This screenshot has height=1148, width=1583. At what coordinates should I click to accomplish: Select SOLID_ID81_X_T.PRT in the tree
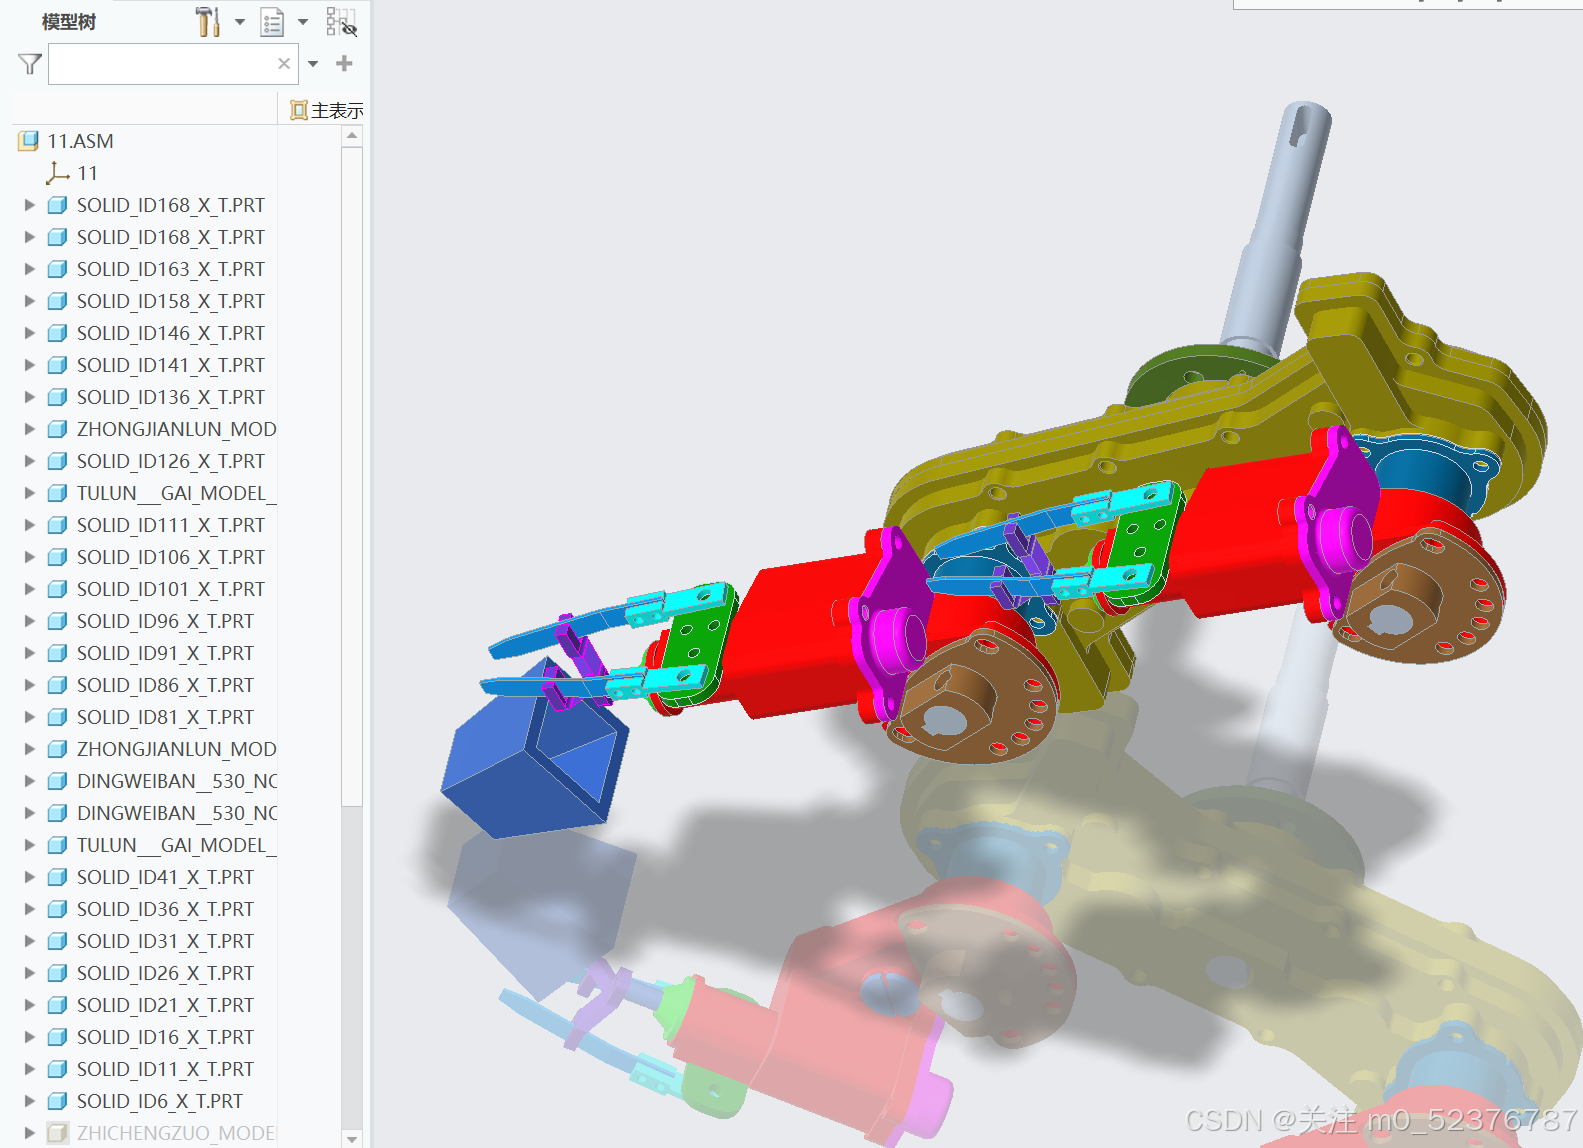coord(165,717)
